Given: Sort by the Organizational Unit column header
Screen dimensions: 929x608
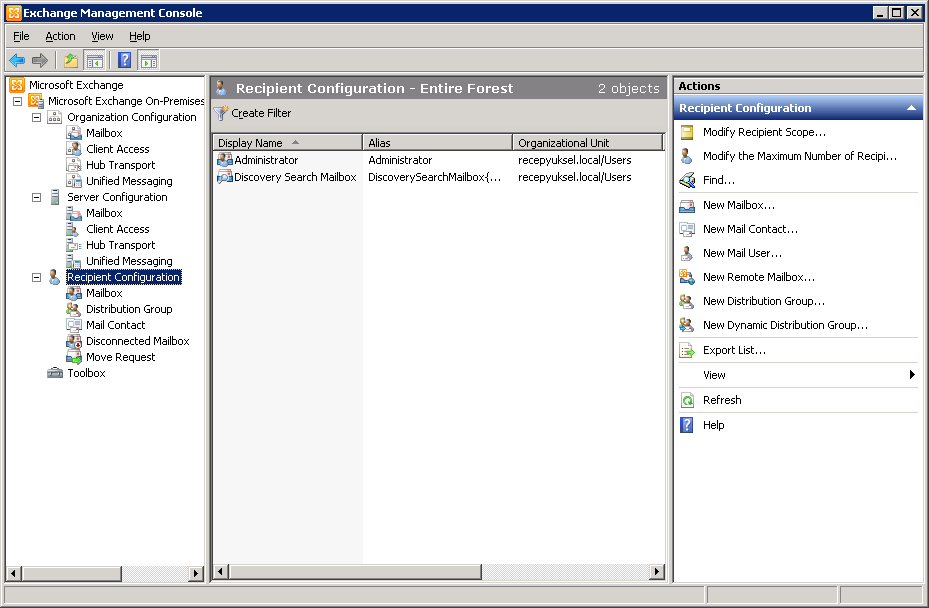Looking at the screenshot, I should pyautogui.click(x=587, y=142).
